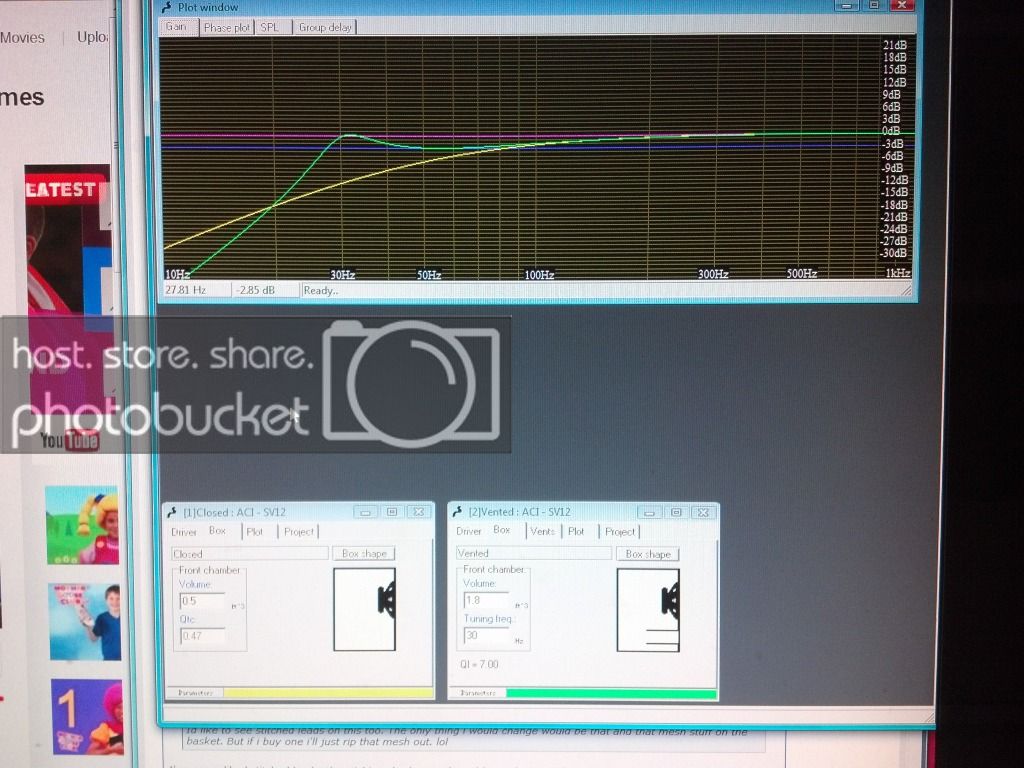Viewport: 1024px width, 768px height.
Task: Click the 21dB gain axis label
Action: (x=895, y=45)
